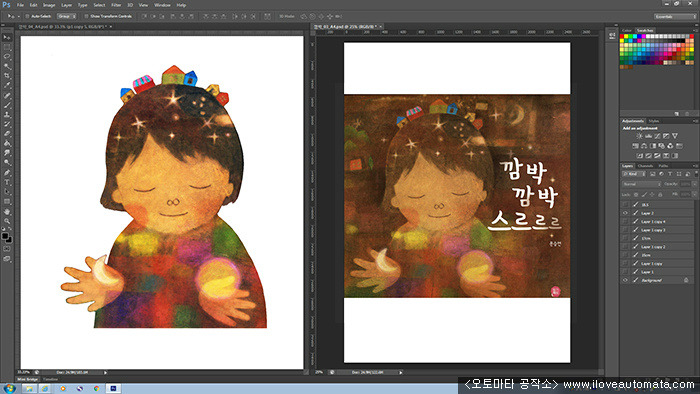
Task: Click the lock position icon
Action: [x=652, y=195]
